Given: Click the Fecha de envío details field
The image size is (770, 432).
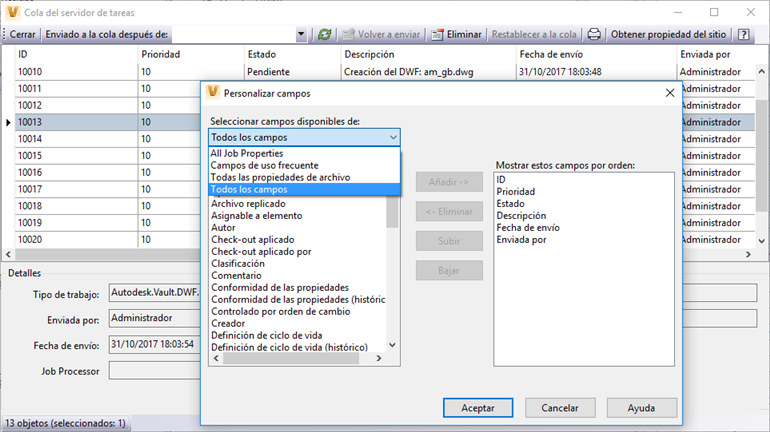Looking at the screenshot, I should [155, 345].
